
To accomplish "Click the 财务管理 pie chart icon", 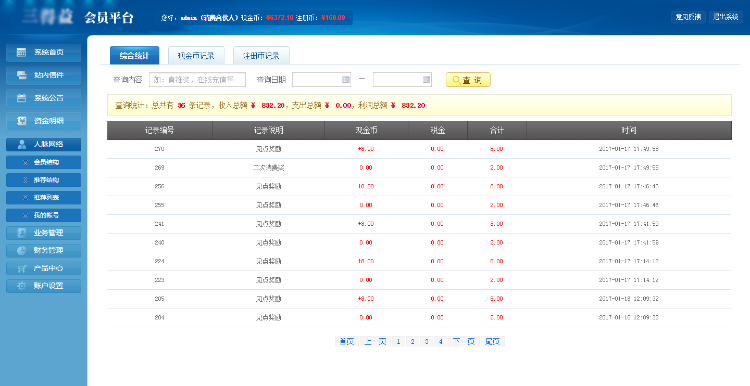I will tap(22, 250).
